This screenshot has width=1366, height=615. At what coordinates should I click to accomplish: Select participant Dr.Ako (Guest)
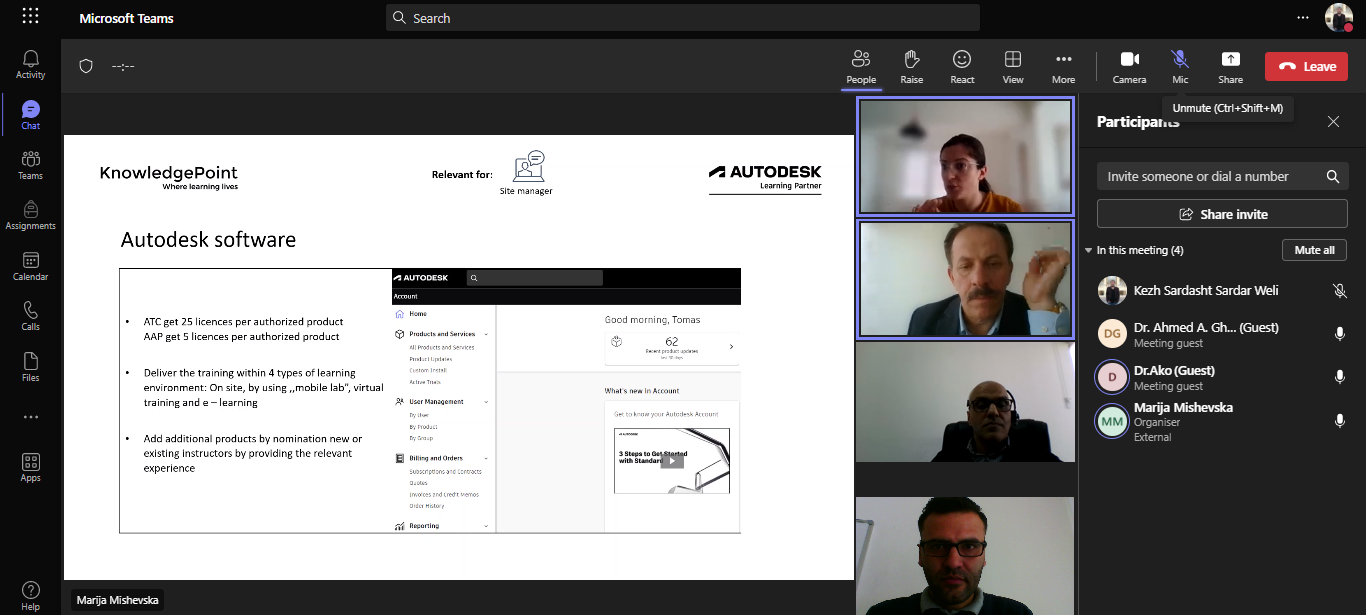[x=1222, y=377]
